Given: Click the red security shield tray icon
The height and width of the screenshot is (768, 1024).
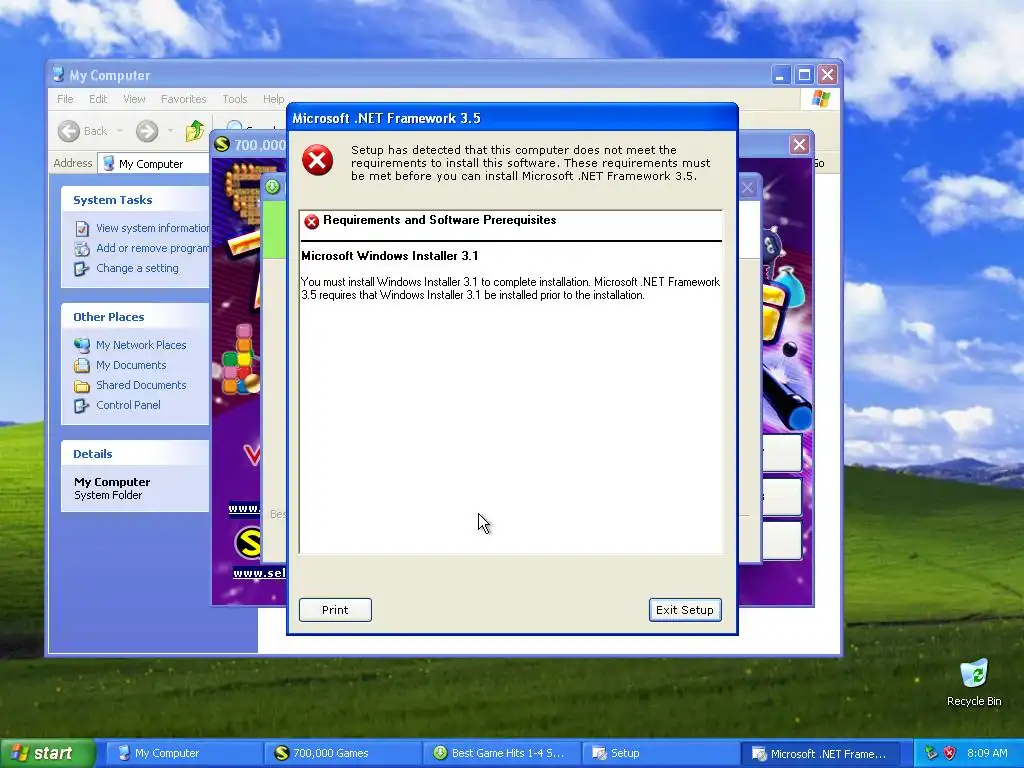Looking at the screenshot, I should click(949, 754).
